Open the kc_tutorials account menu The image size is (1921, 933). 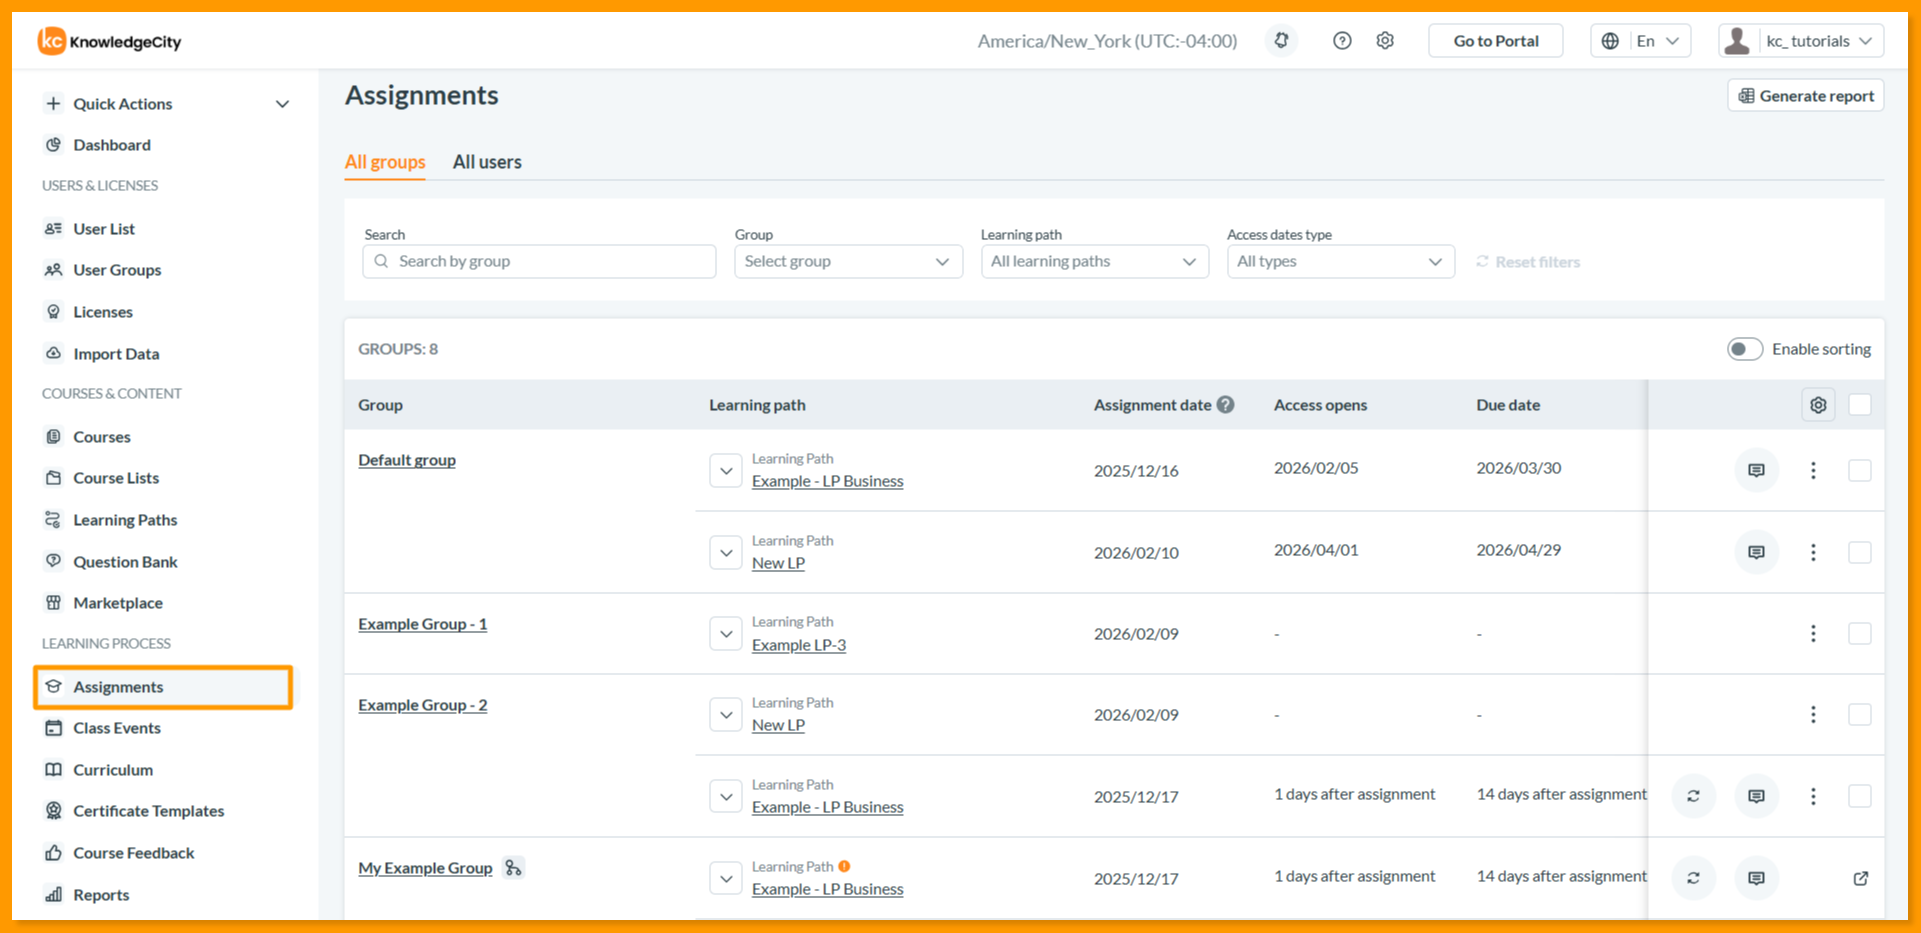click(x=1802, y=41)
